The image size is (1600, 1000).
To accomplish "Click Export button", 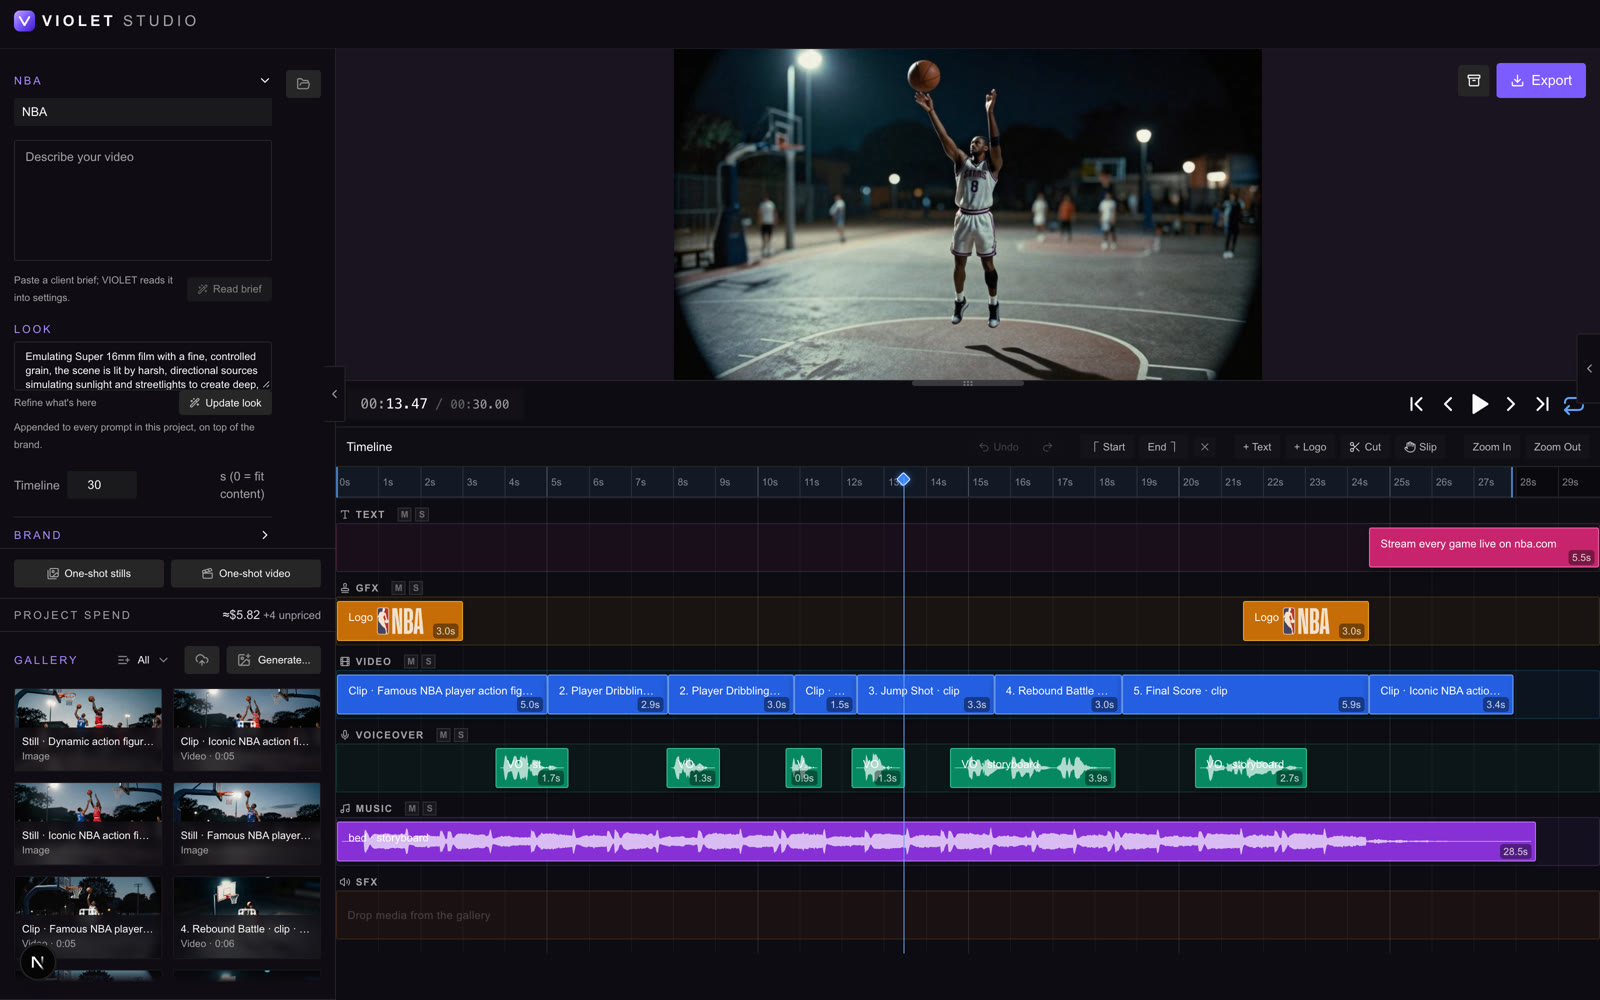I will coord(1540,81).
